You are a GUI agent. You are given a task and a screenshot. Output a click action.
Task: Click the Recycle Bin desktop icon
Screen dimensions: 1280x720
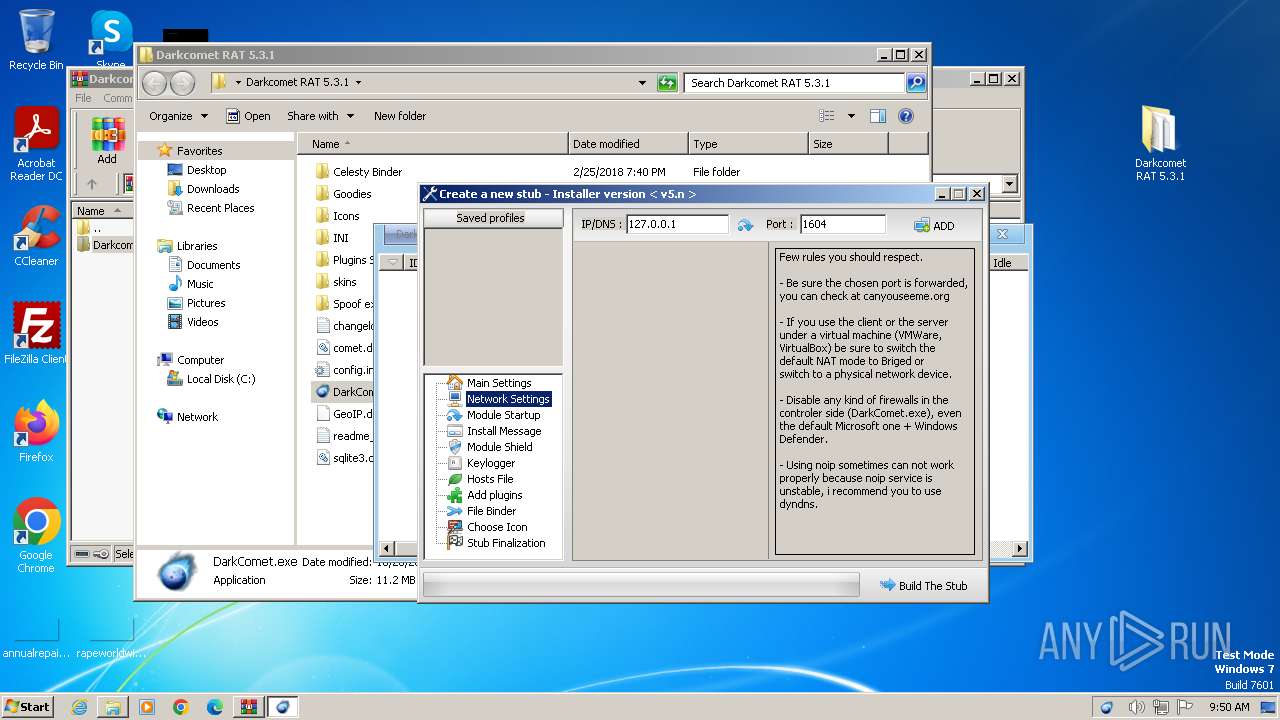(36, 39)
